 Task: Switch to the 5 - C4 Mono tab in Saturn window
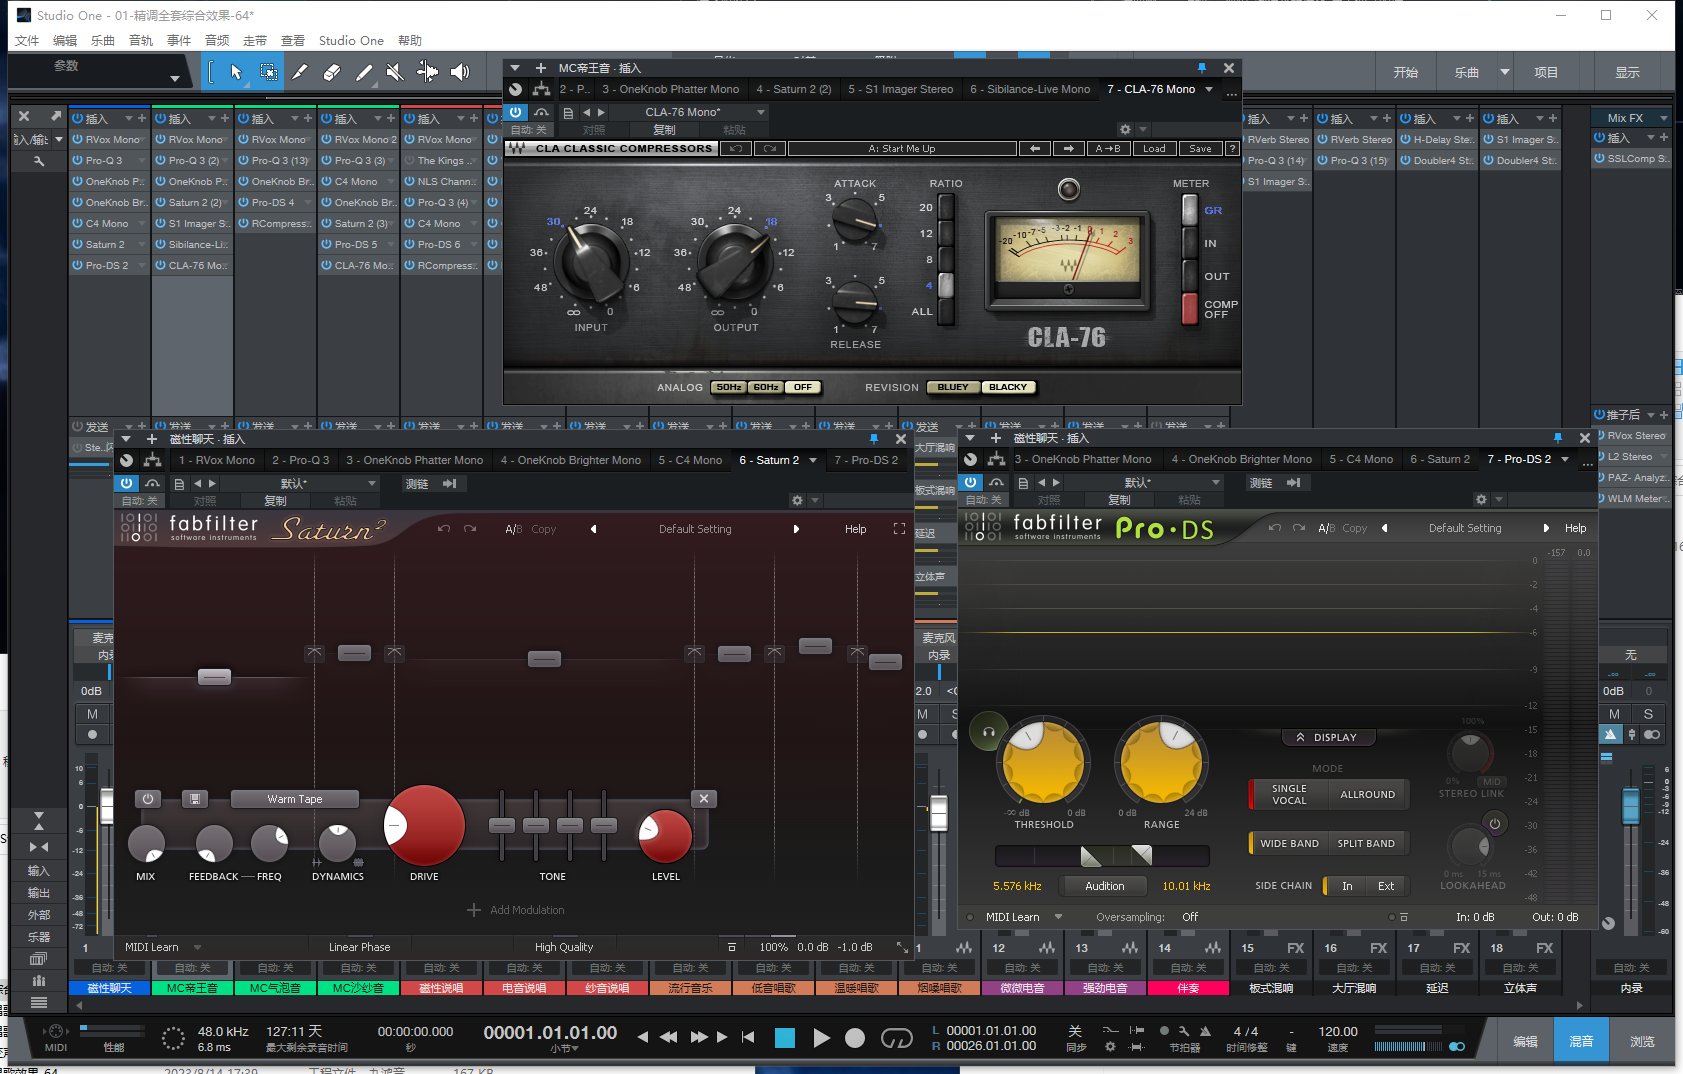690,460
